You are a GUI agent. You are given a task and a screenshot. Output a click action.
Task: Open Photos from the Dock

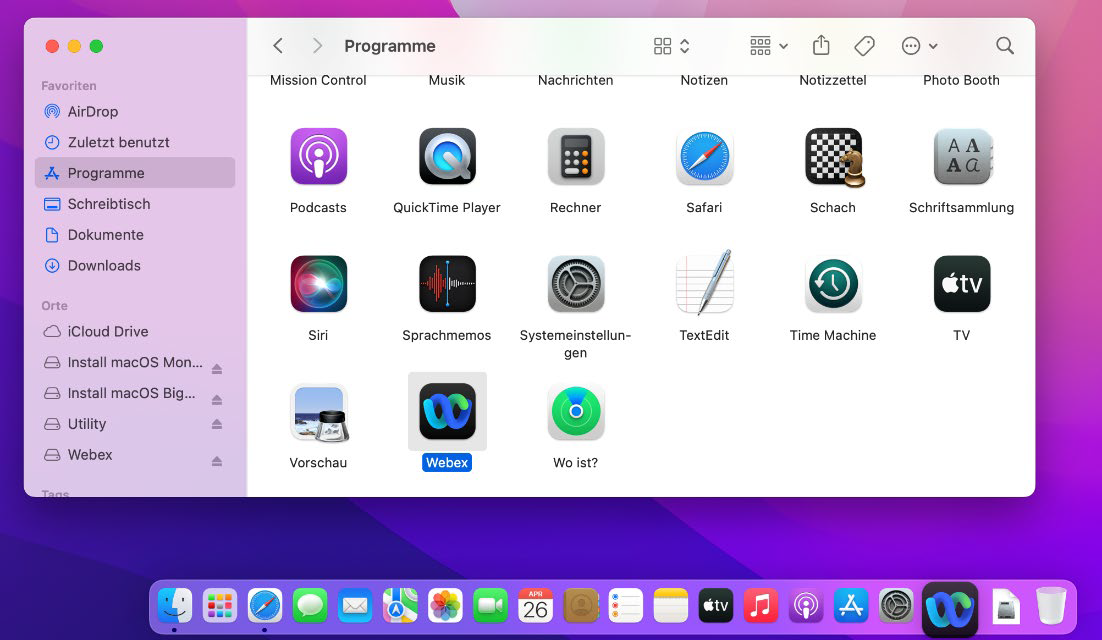pyautogui.click(x=445, y=606)
